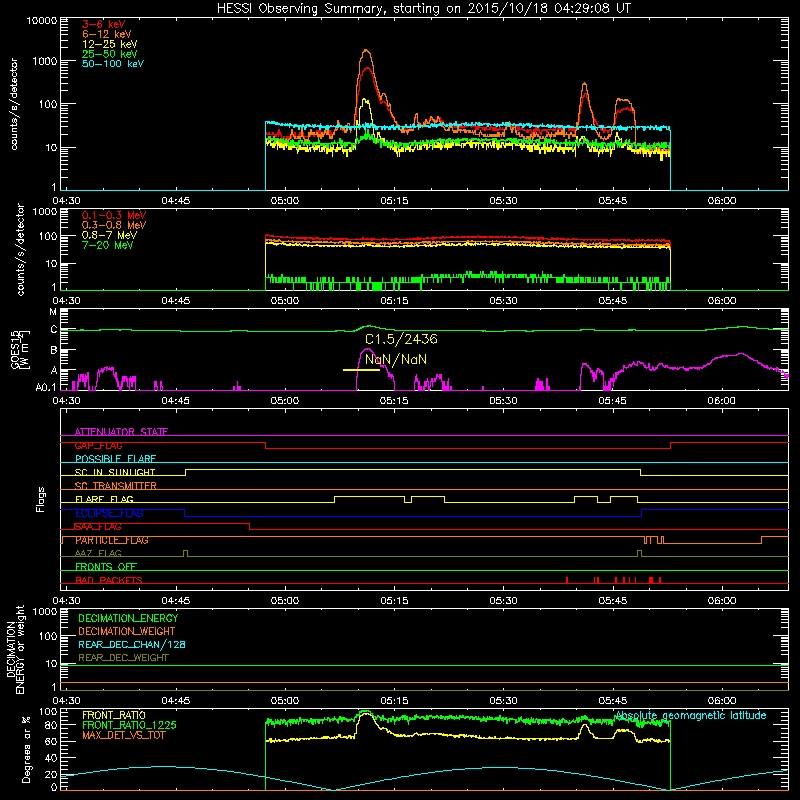The image size is (800, 800).
Task: Click the FRONT_RATIO legend label
Action: (114, 715)
